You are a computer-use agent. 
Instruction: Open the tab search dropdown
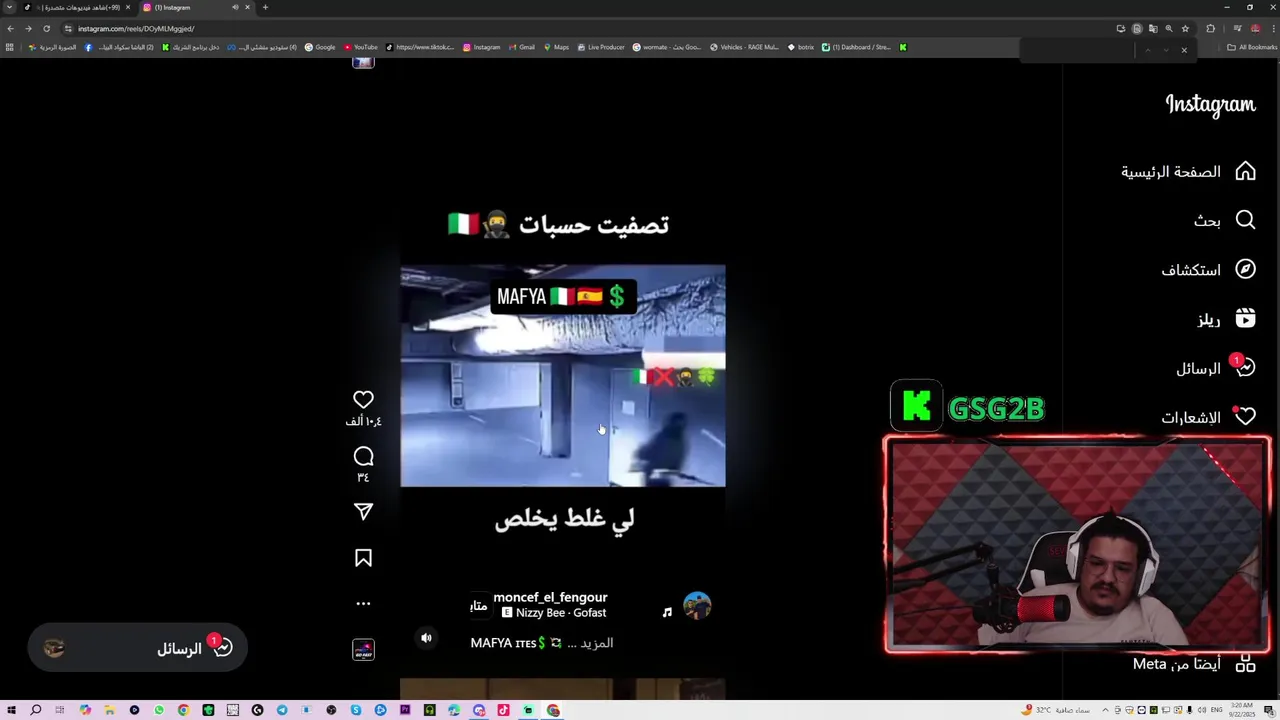10,7
